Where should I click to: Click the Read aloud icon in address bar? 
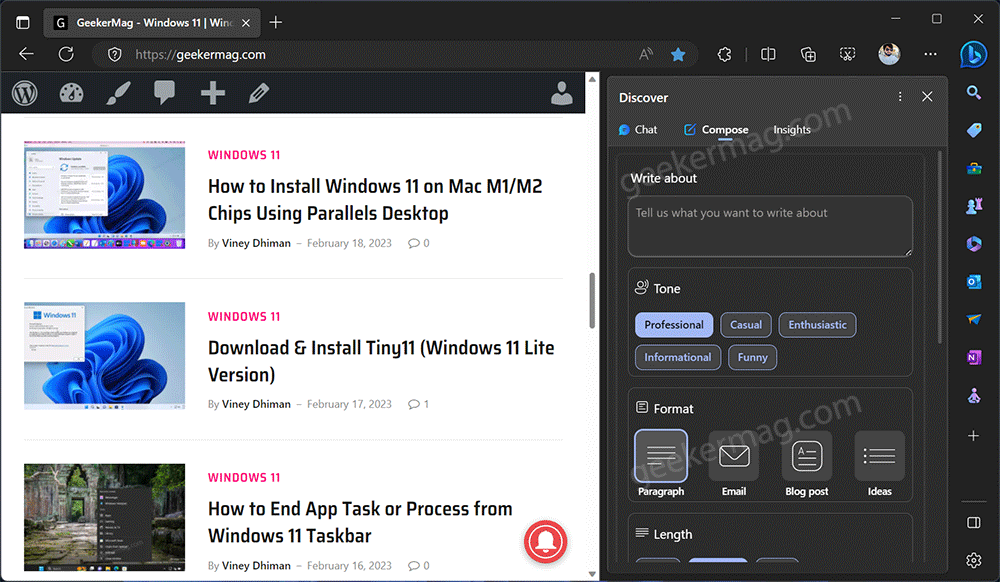click(x=646, y=55)
